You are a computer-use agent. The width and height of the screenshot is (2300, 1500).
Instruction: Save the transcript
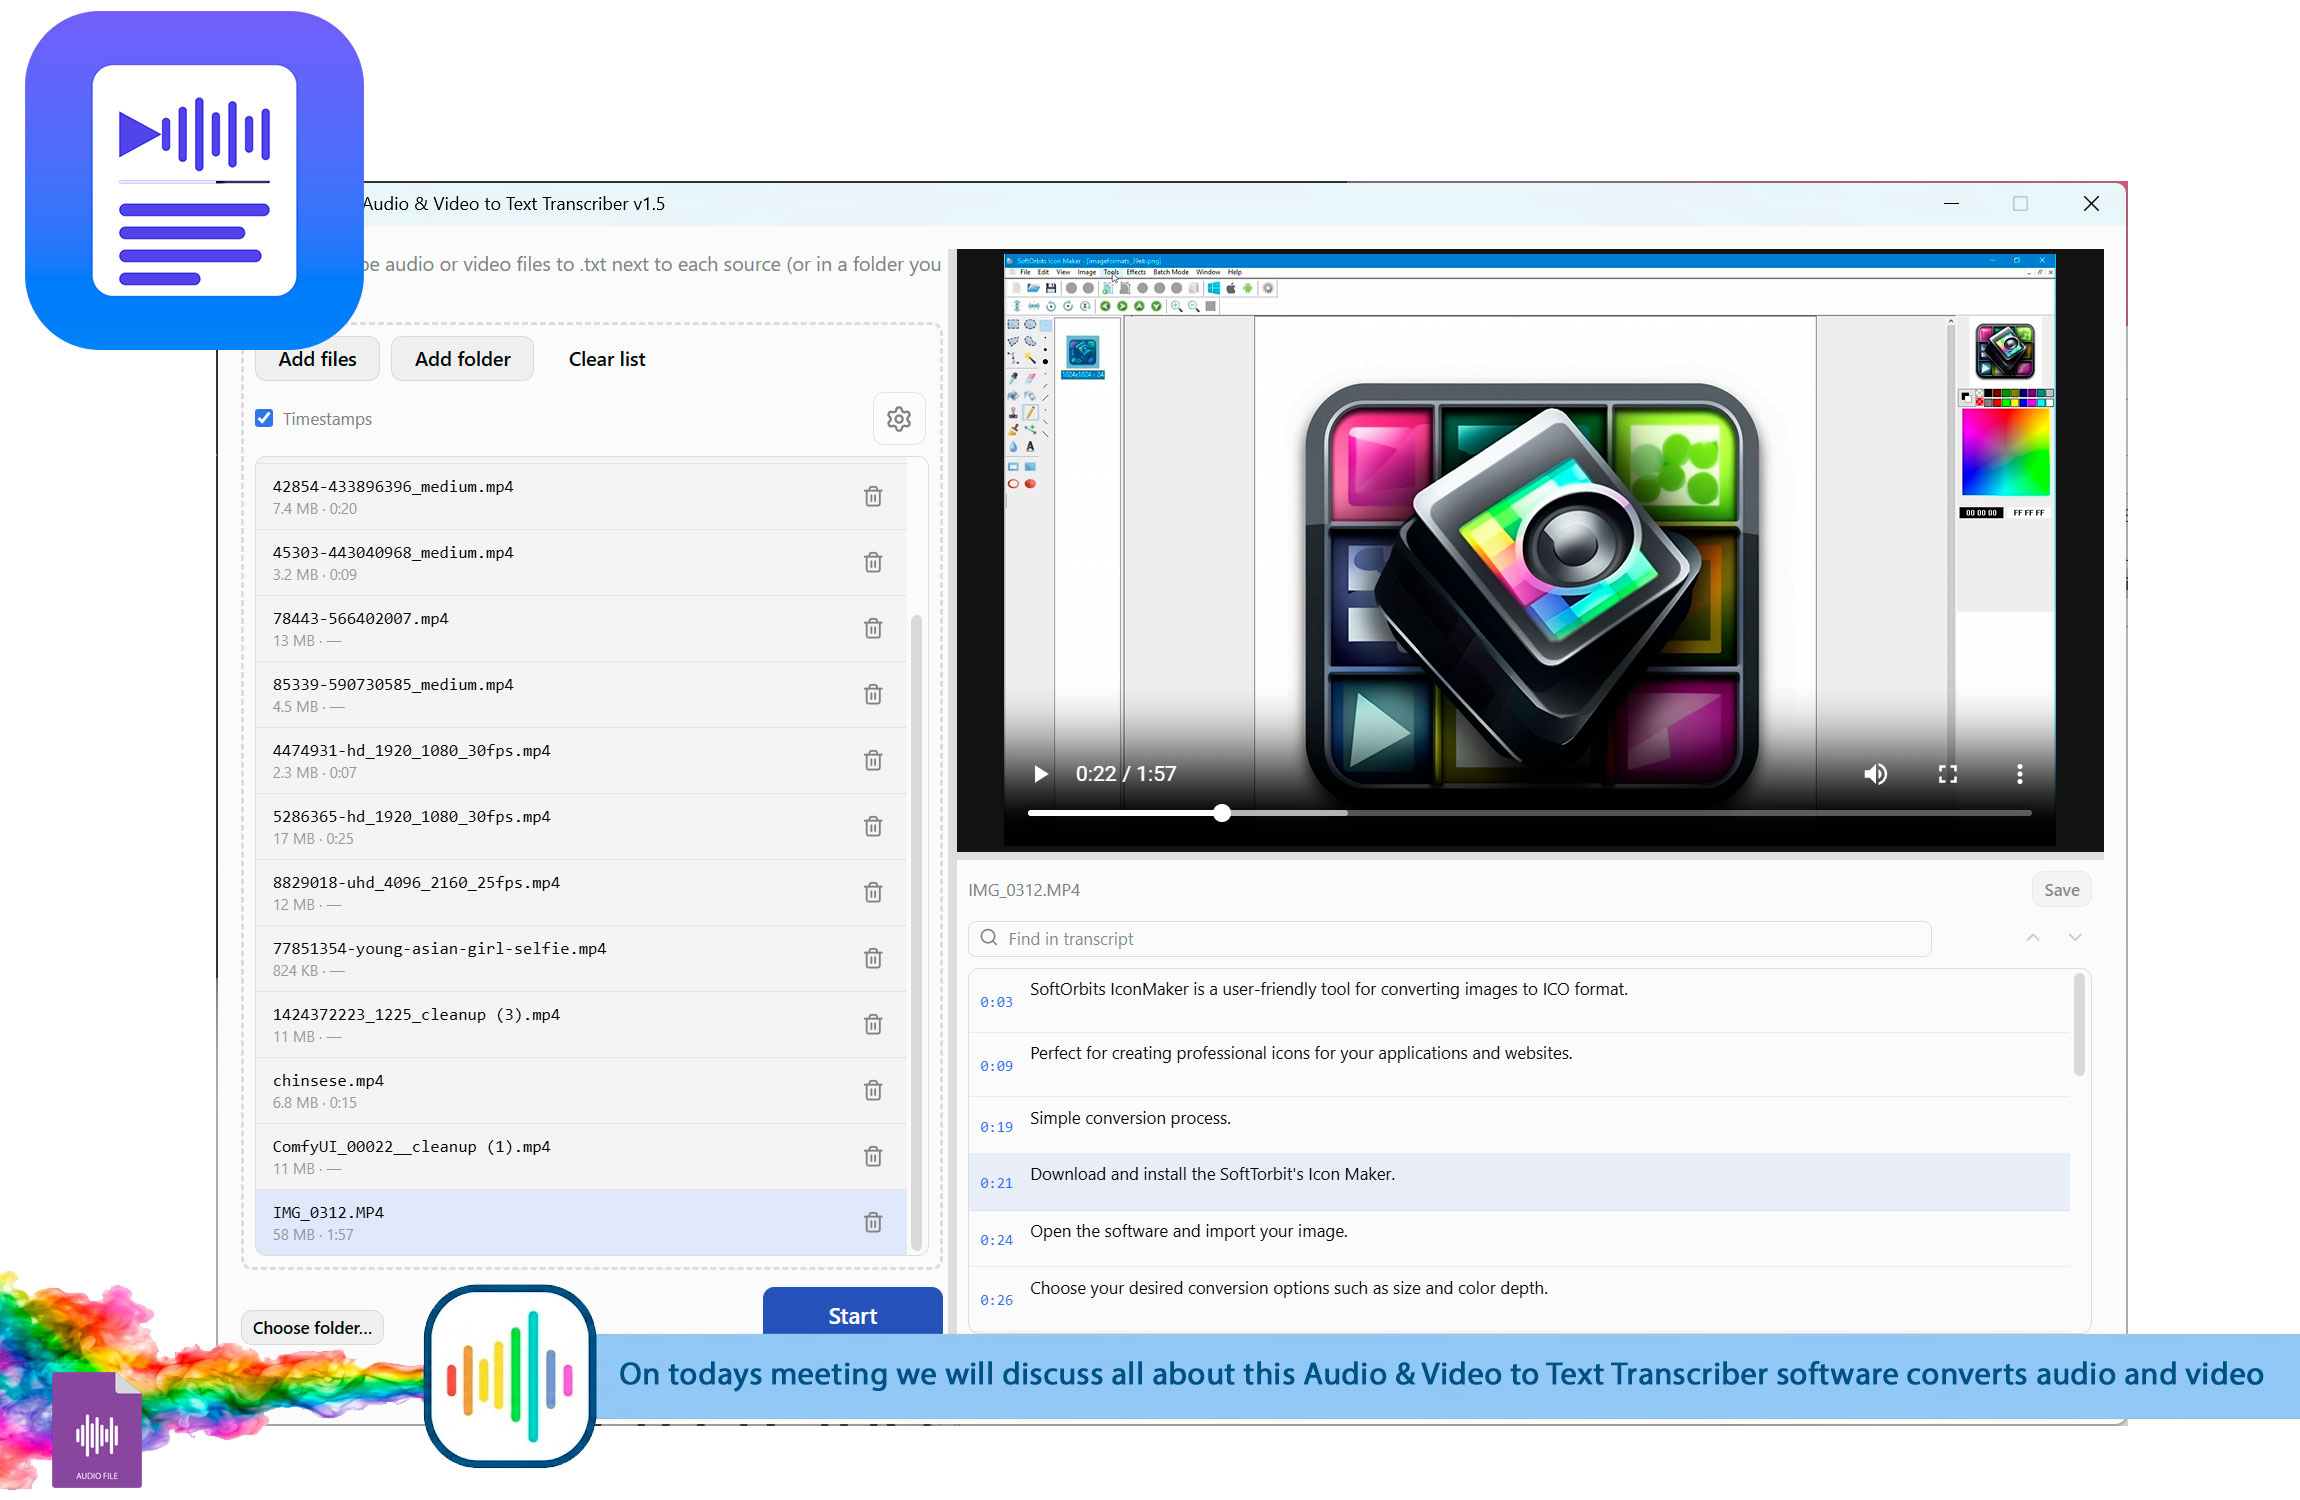(2061, 890)
